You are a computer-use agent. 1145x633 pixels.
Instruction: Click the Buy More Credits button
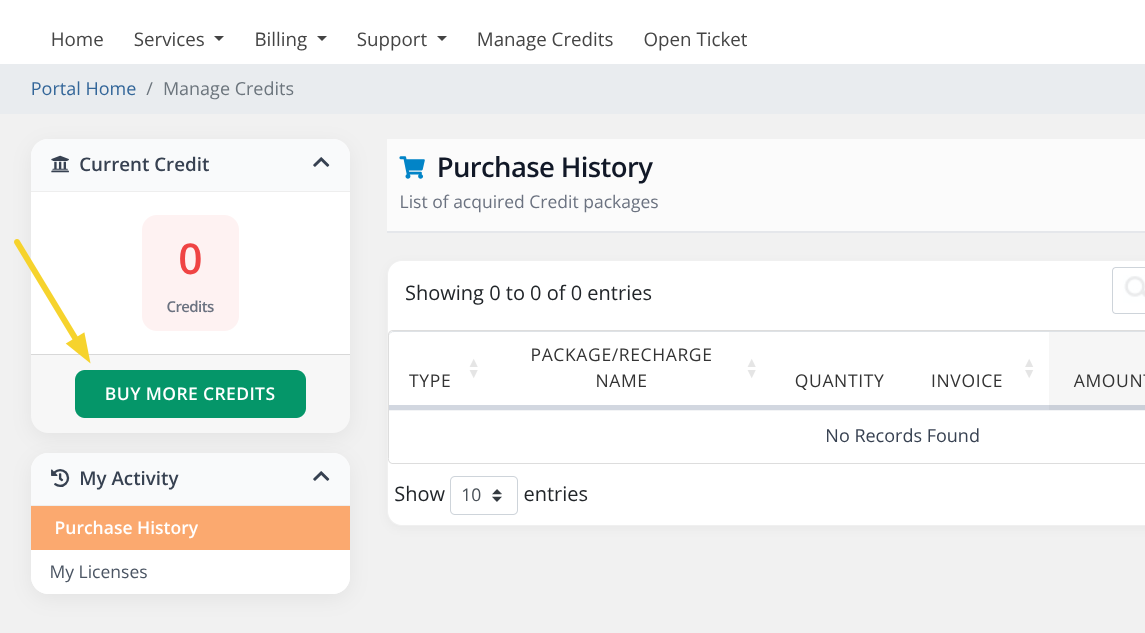(190, 393)
